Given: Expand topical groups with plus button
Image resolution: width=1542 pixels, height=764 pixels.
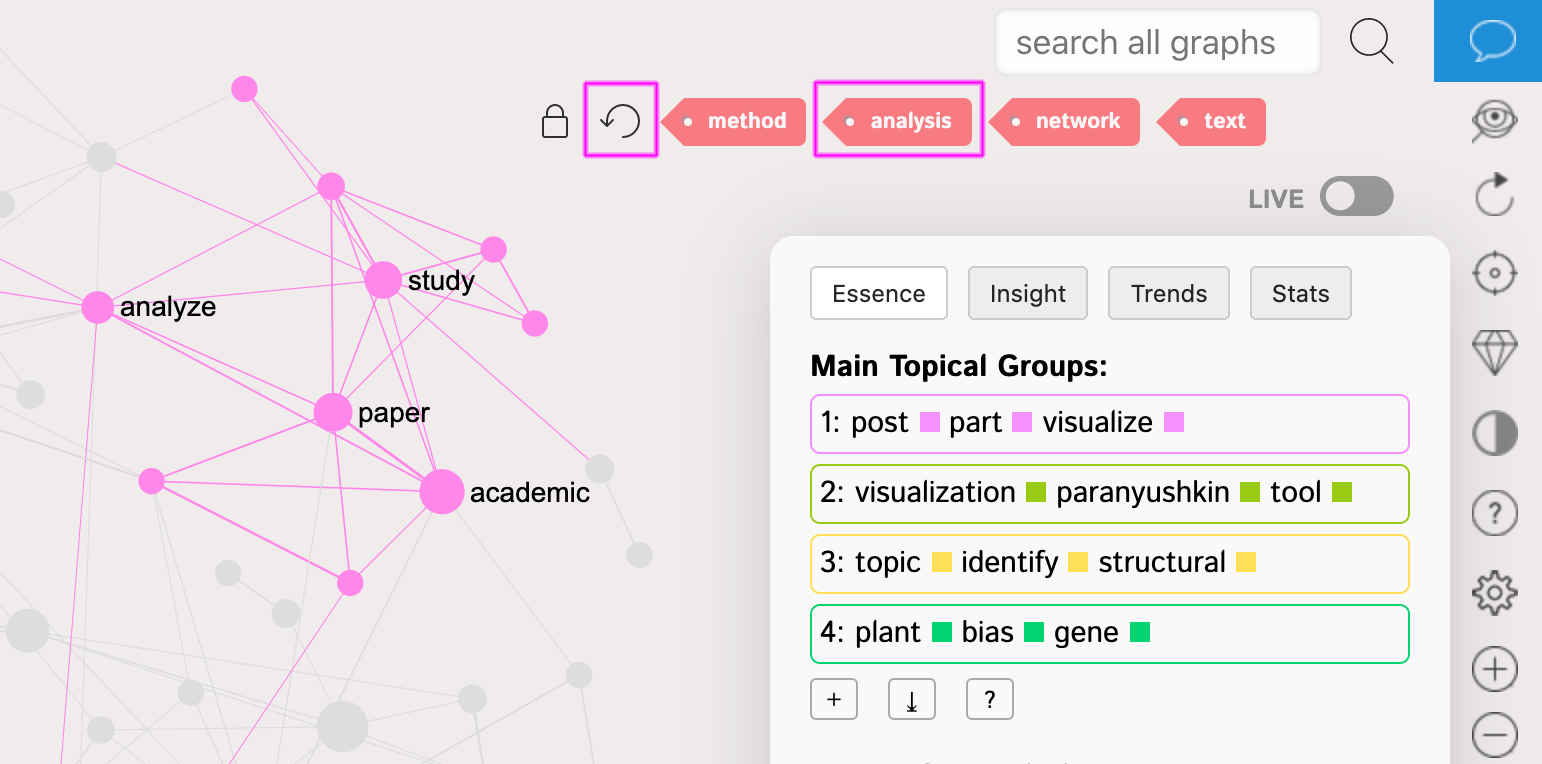Looking at the screenshot, I should (834, 700).
